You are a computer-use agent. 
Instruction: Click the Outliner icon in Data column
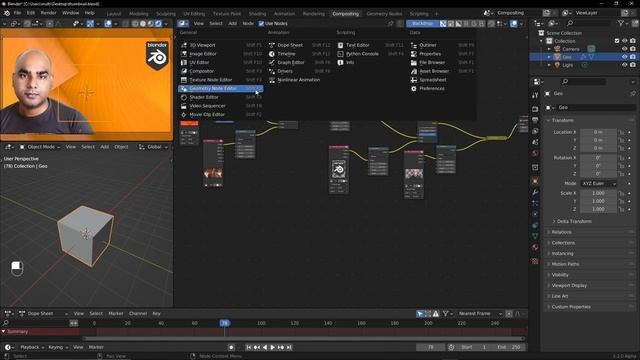click(x=413, y=45)
